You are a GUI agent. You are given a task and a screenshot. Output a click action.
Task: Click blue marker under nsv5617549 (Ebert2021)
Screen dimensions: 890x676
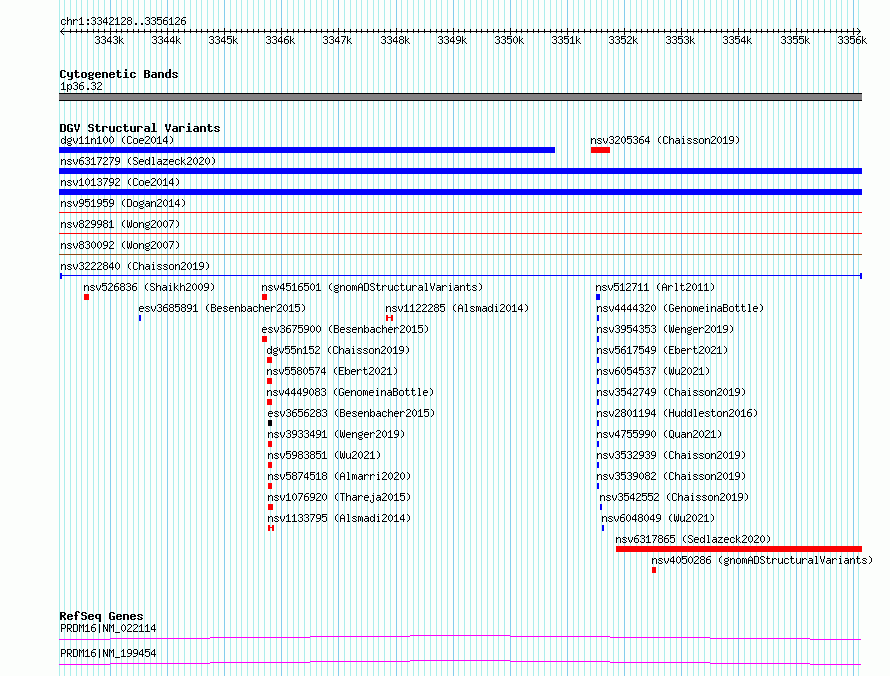[x=598, y=360]
